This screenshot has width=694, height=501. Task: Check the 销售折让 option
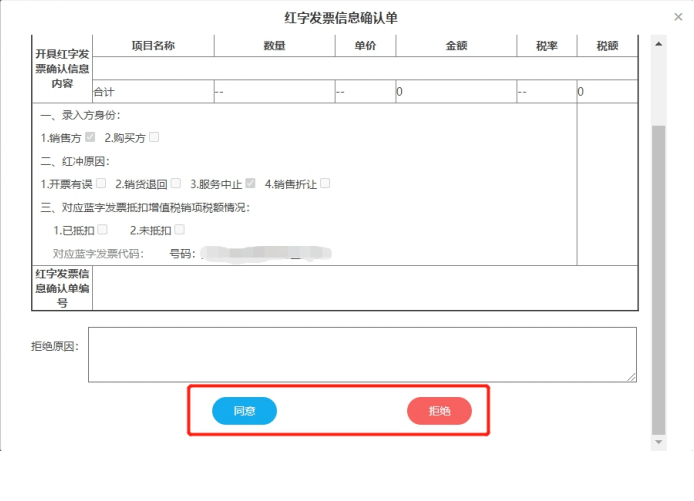click(325, 183)
